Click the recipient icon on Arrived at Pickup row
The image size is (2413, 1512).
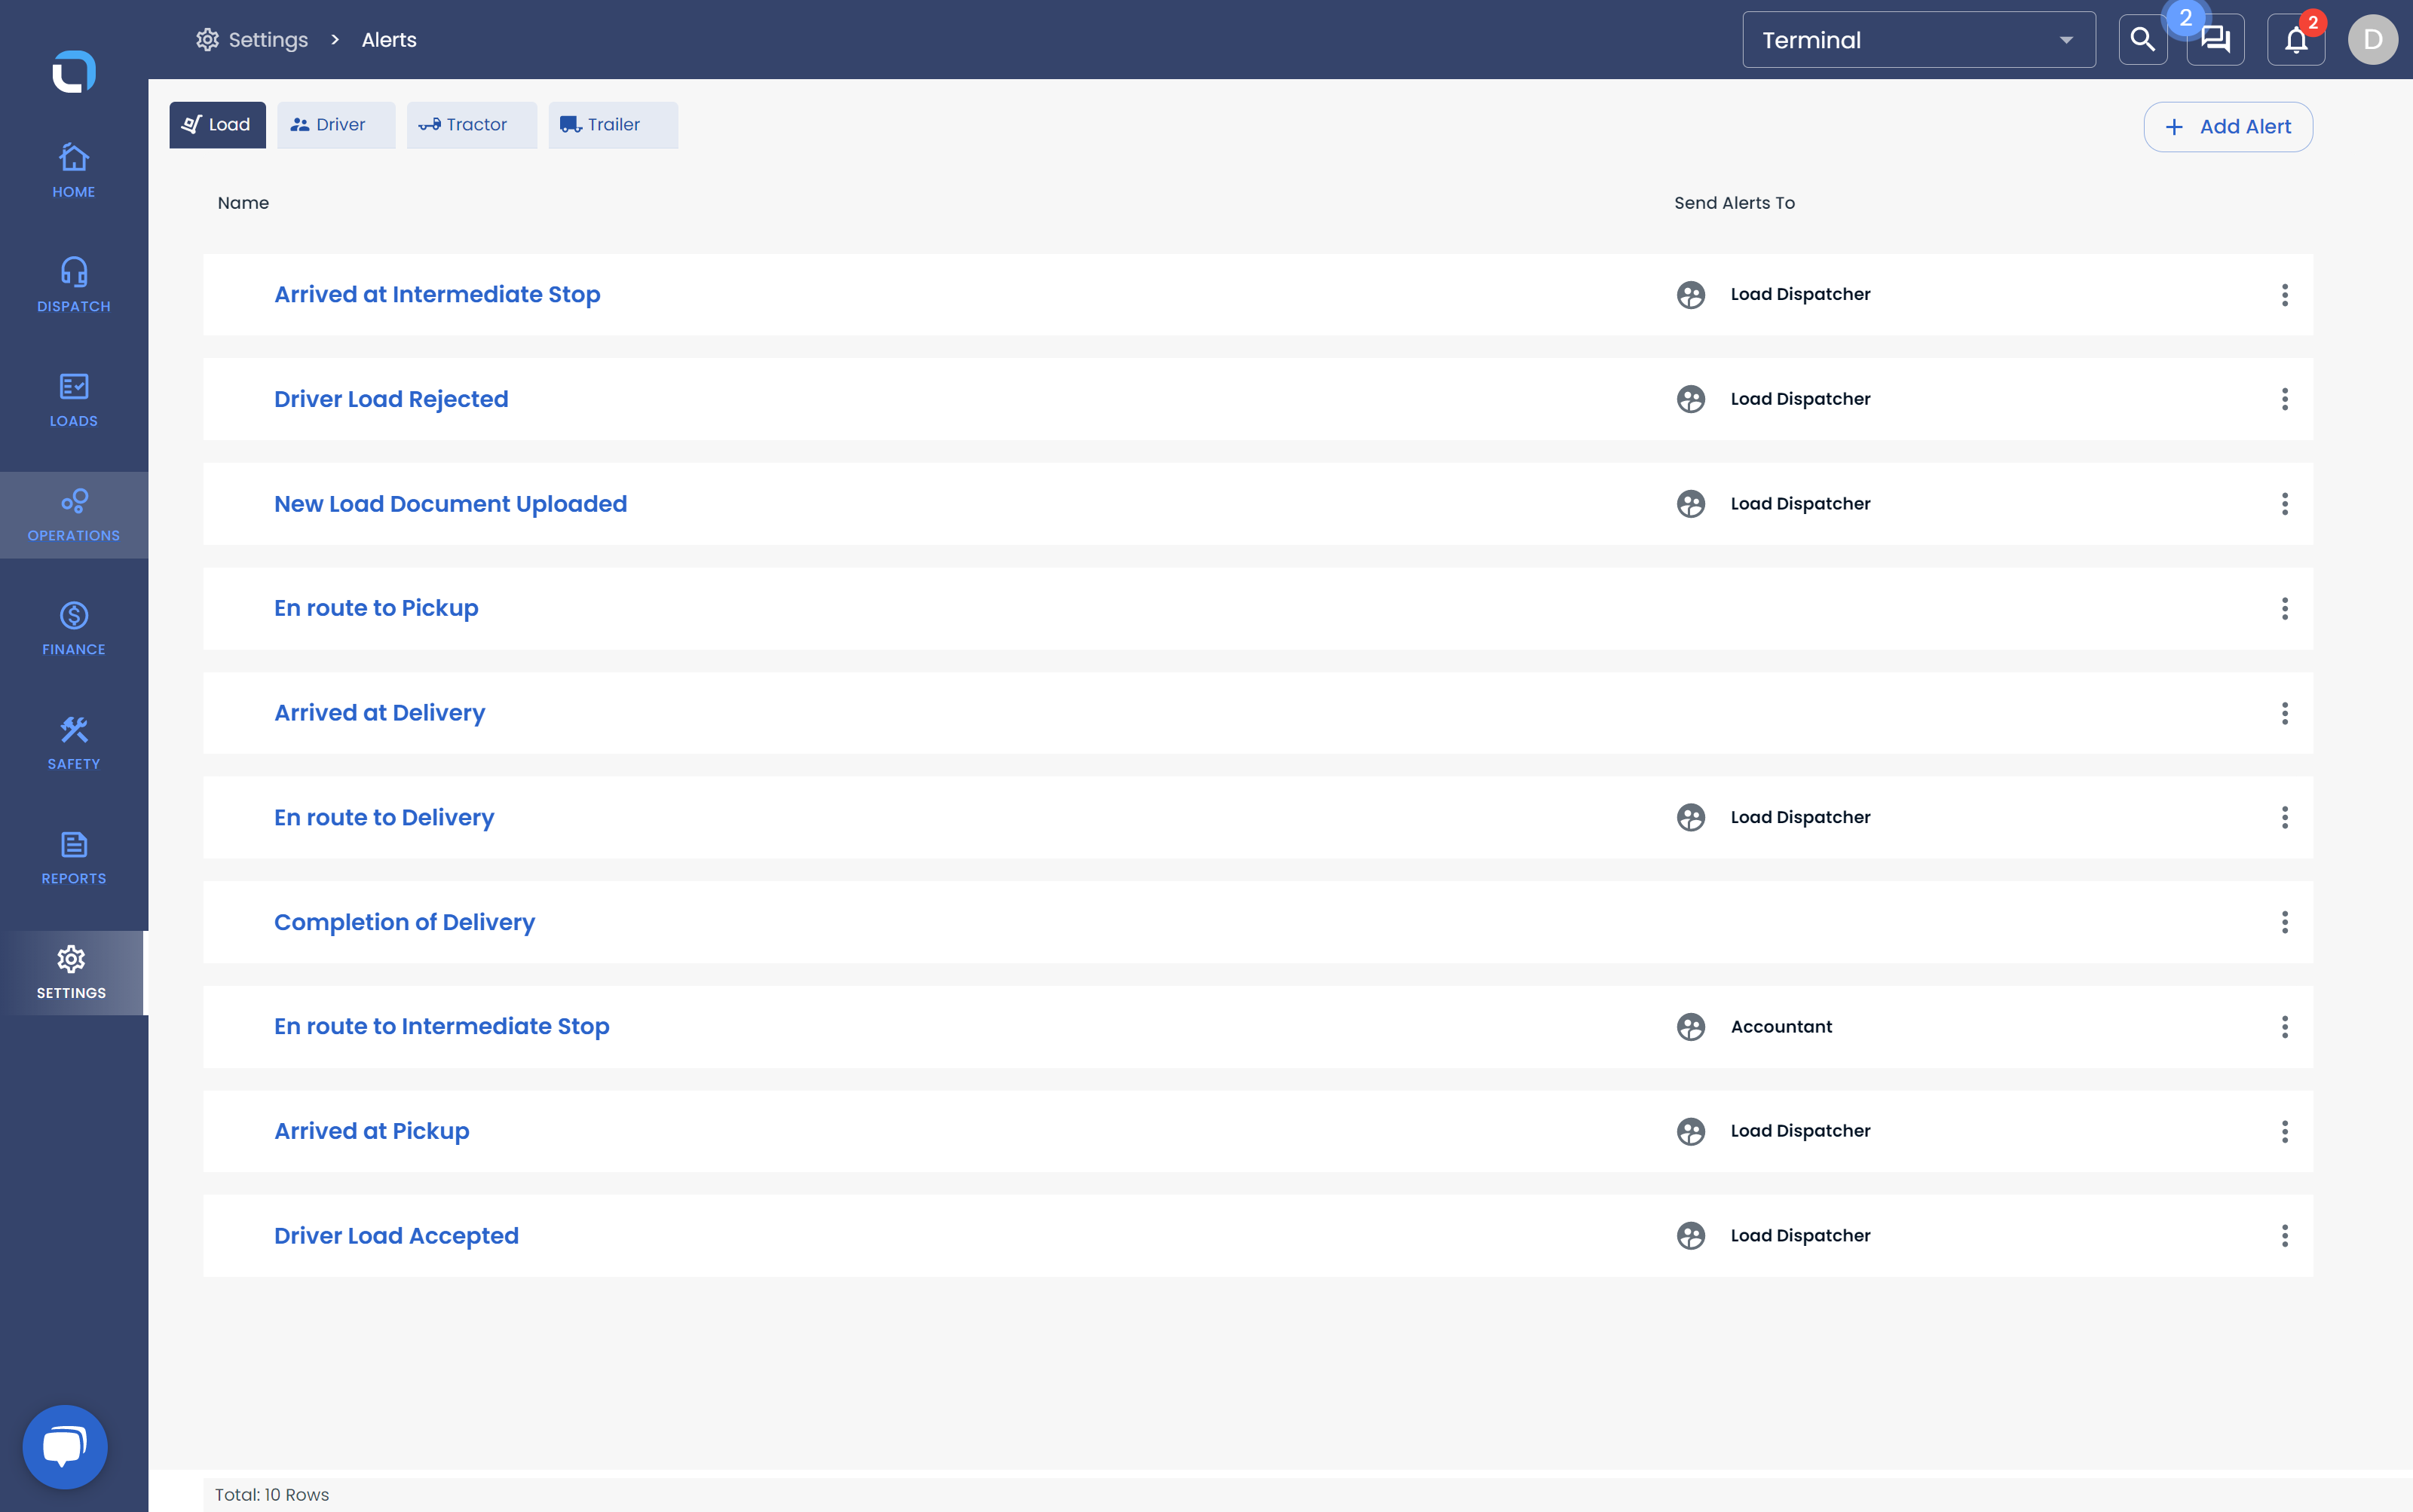tap(1690, 1131)
